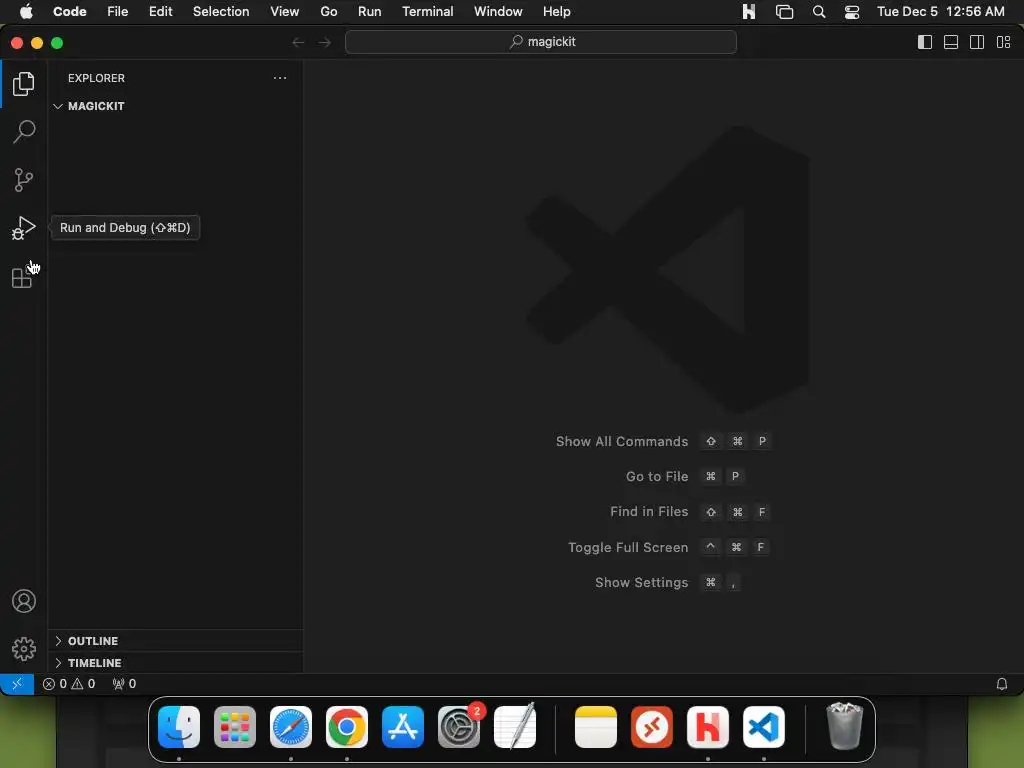Click the Toggle Full Screen label

click(x=628, y=547)
